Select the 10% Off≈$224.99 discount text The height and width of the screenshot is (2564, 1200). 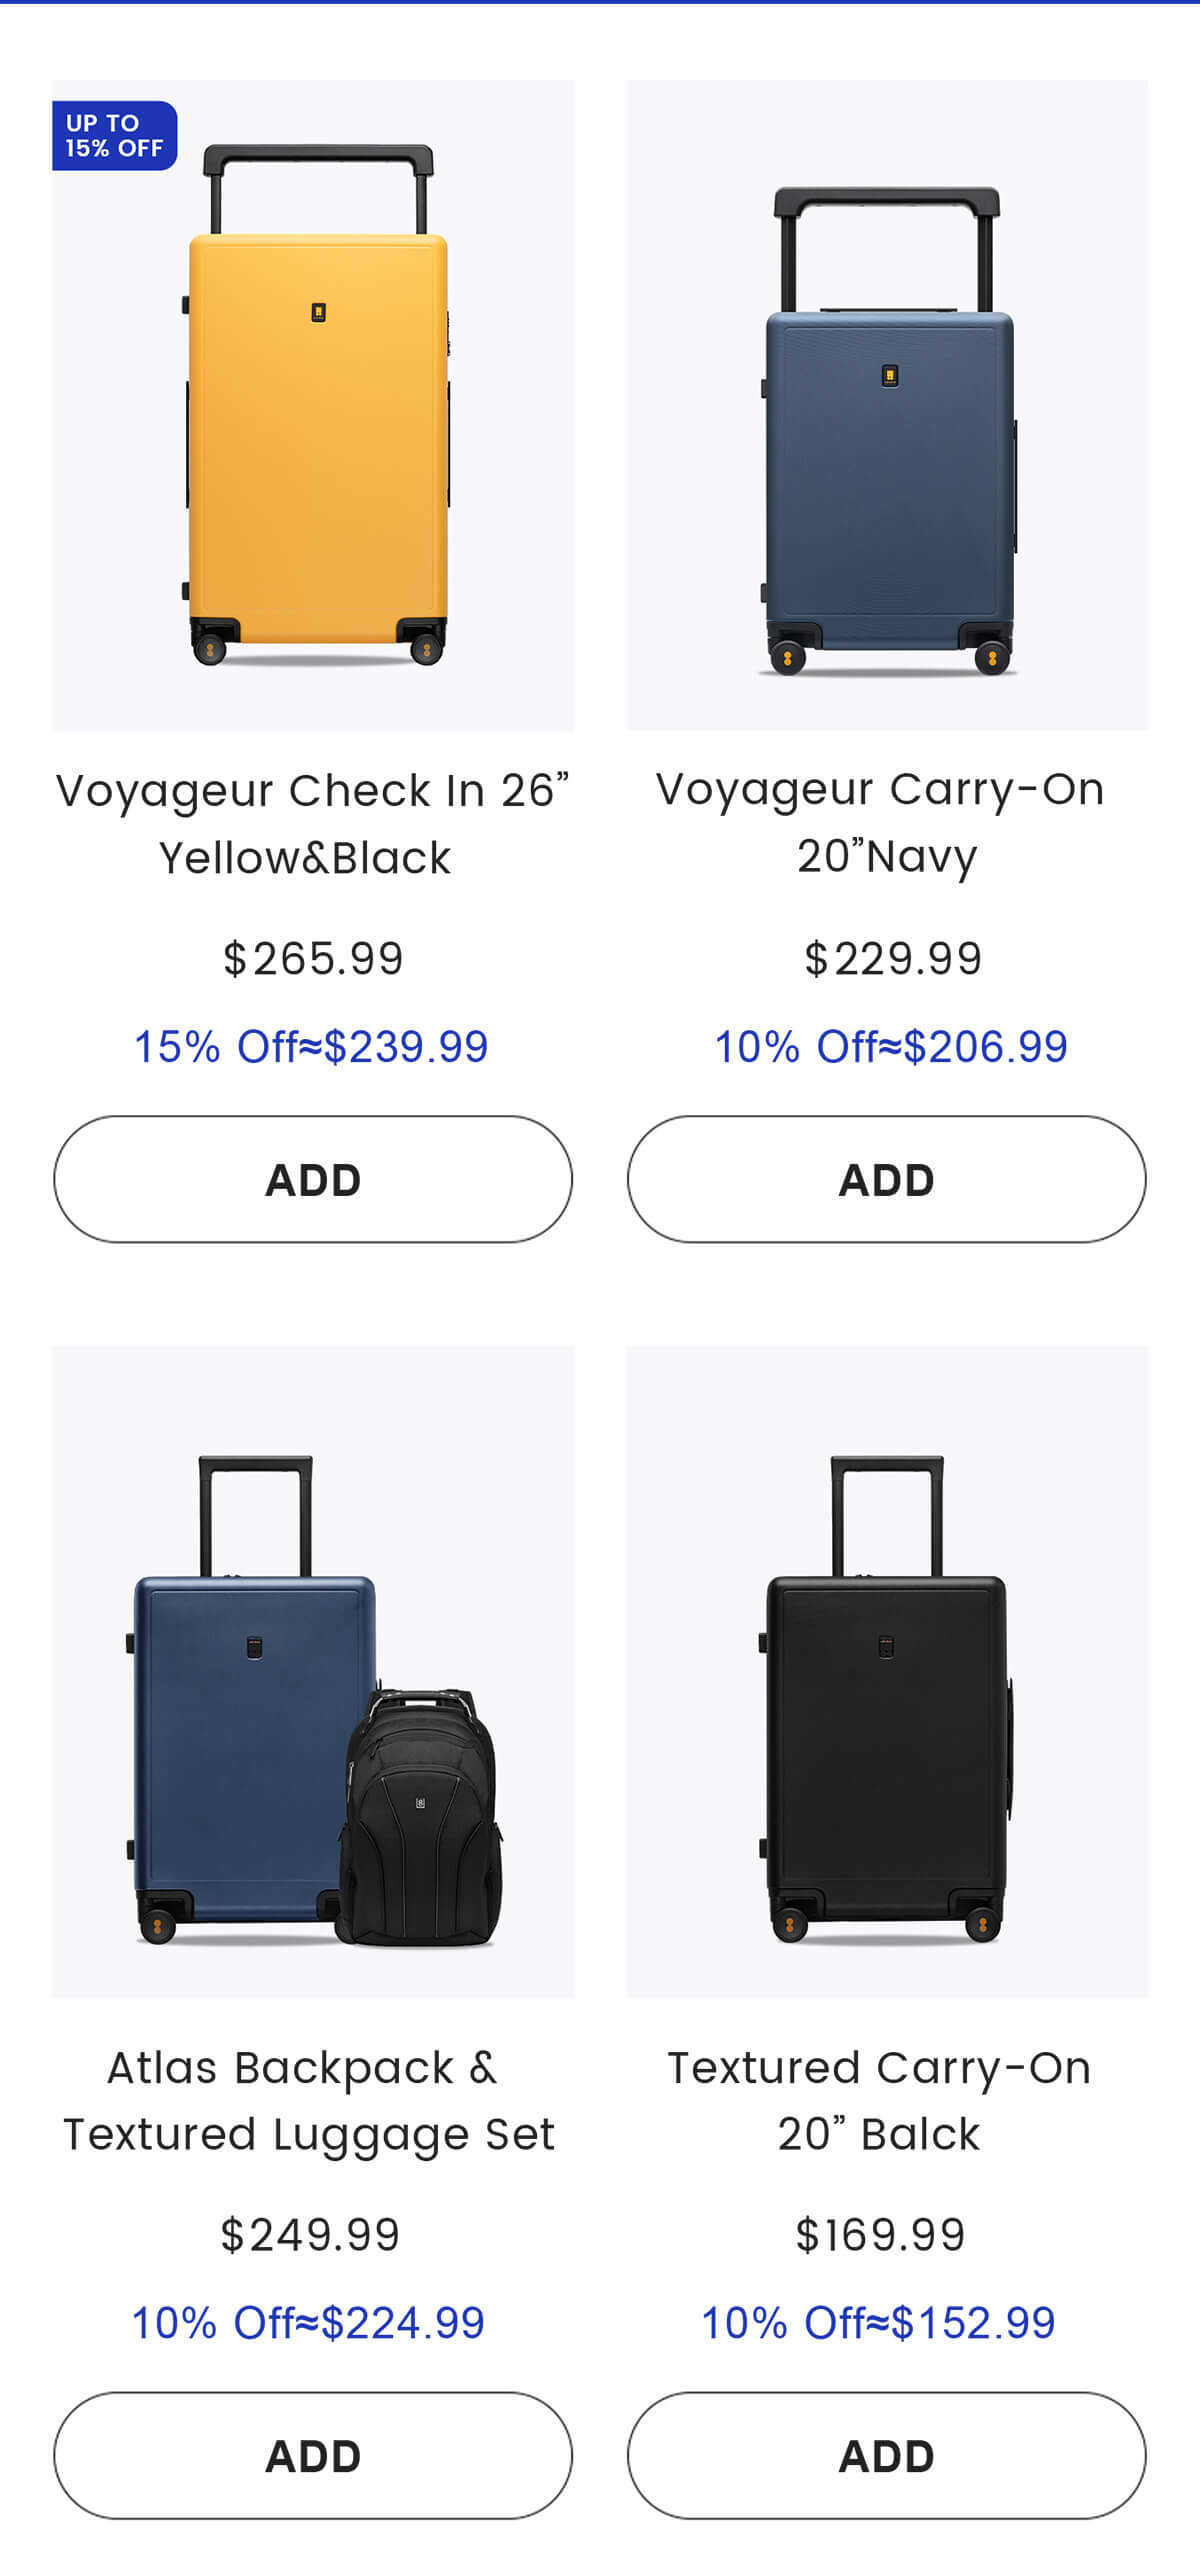pos(308,2323)
